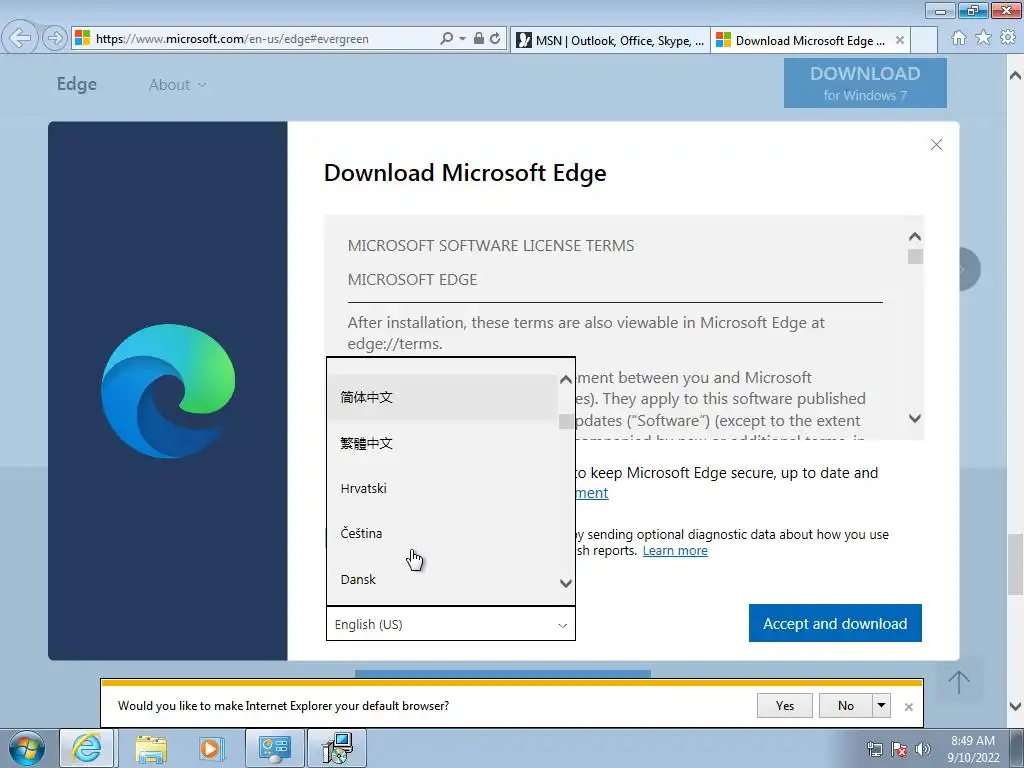This screenshot has width=1024, height=768.
Task: Select Čeština language option
Action: 442,534
